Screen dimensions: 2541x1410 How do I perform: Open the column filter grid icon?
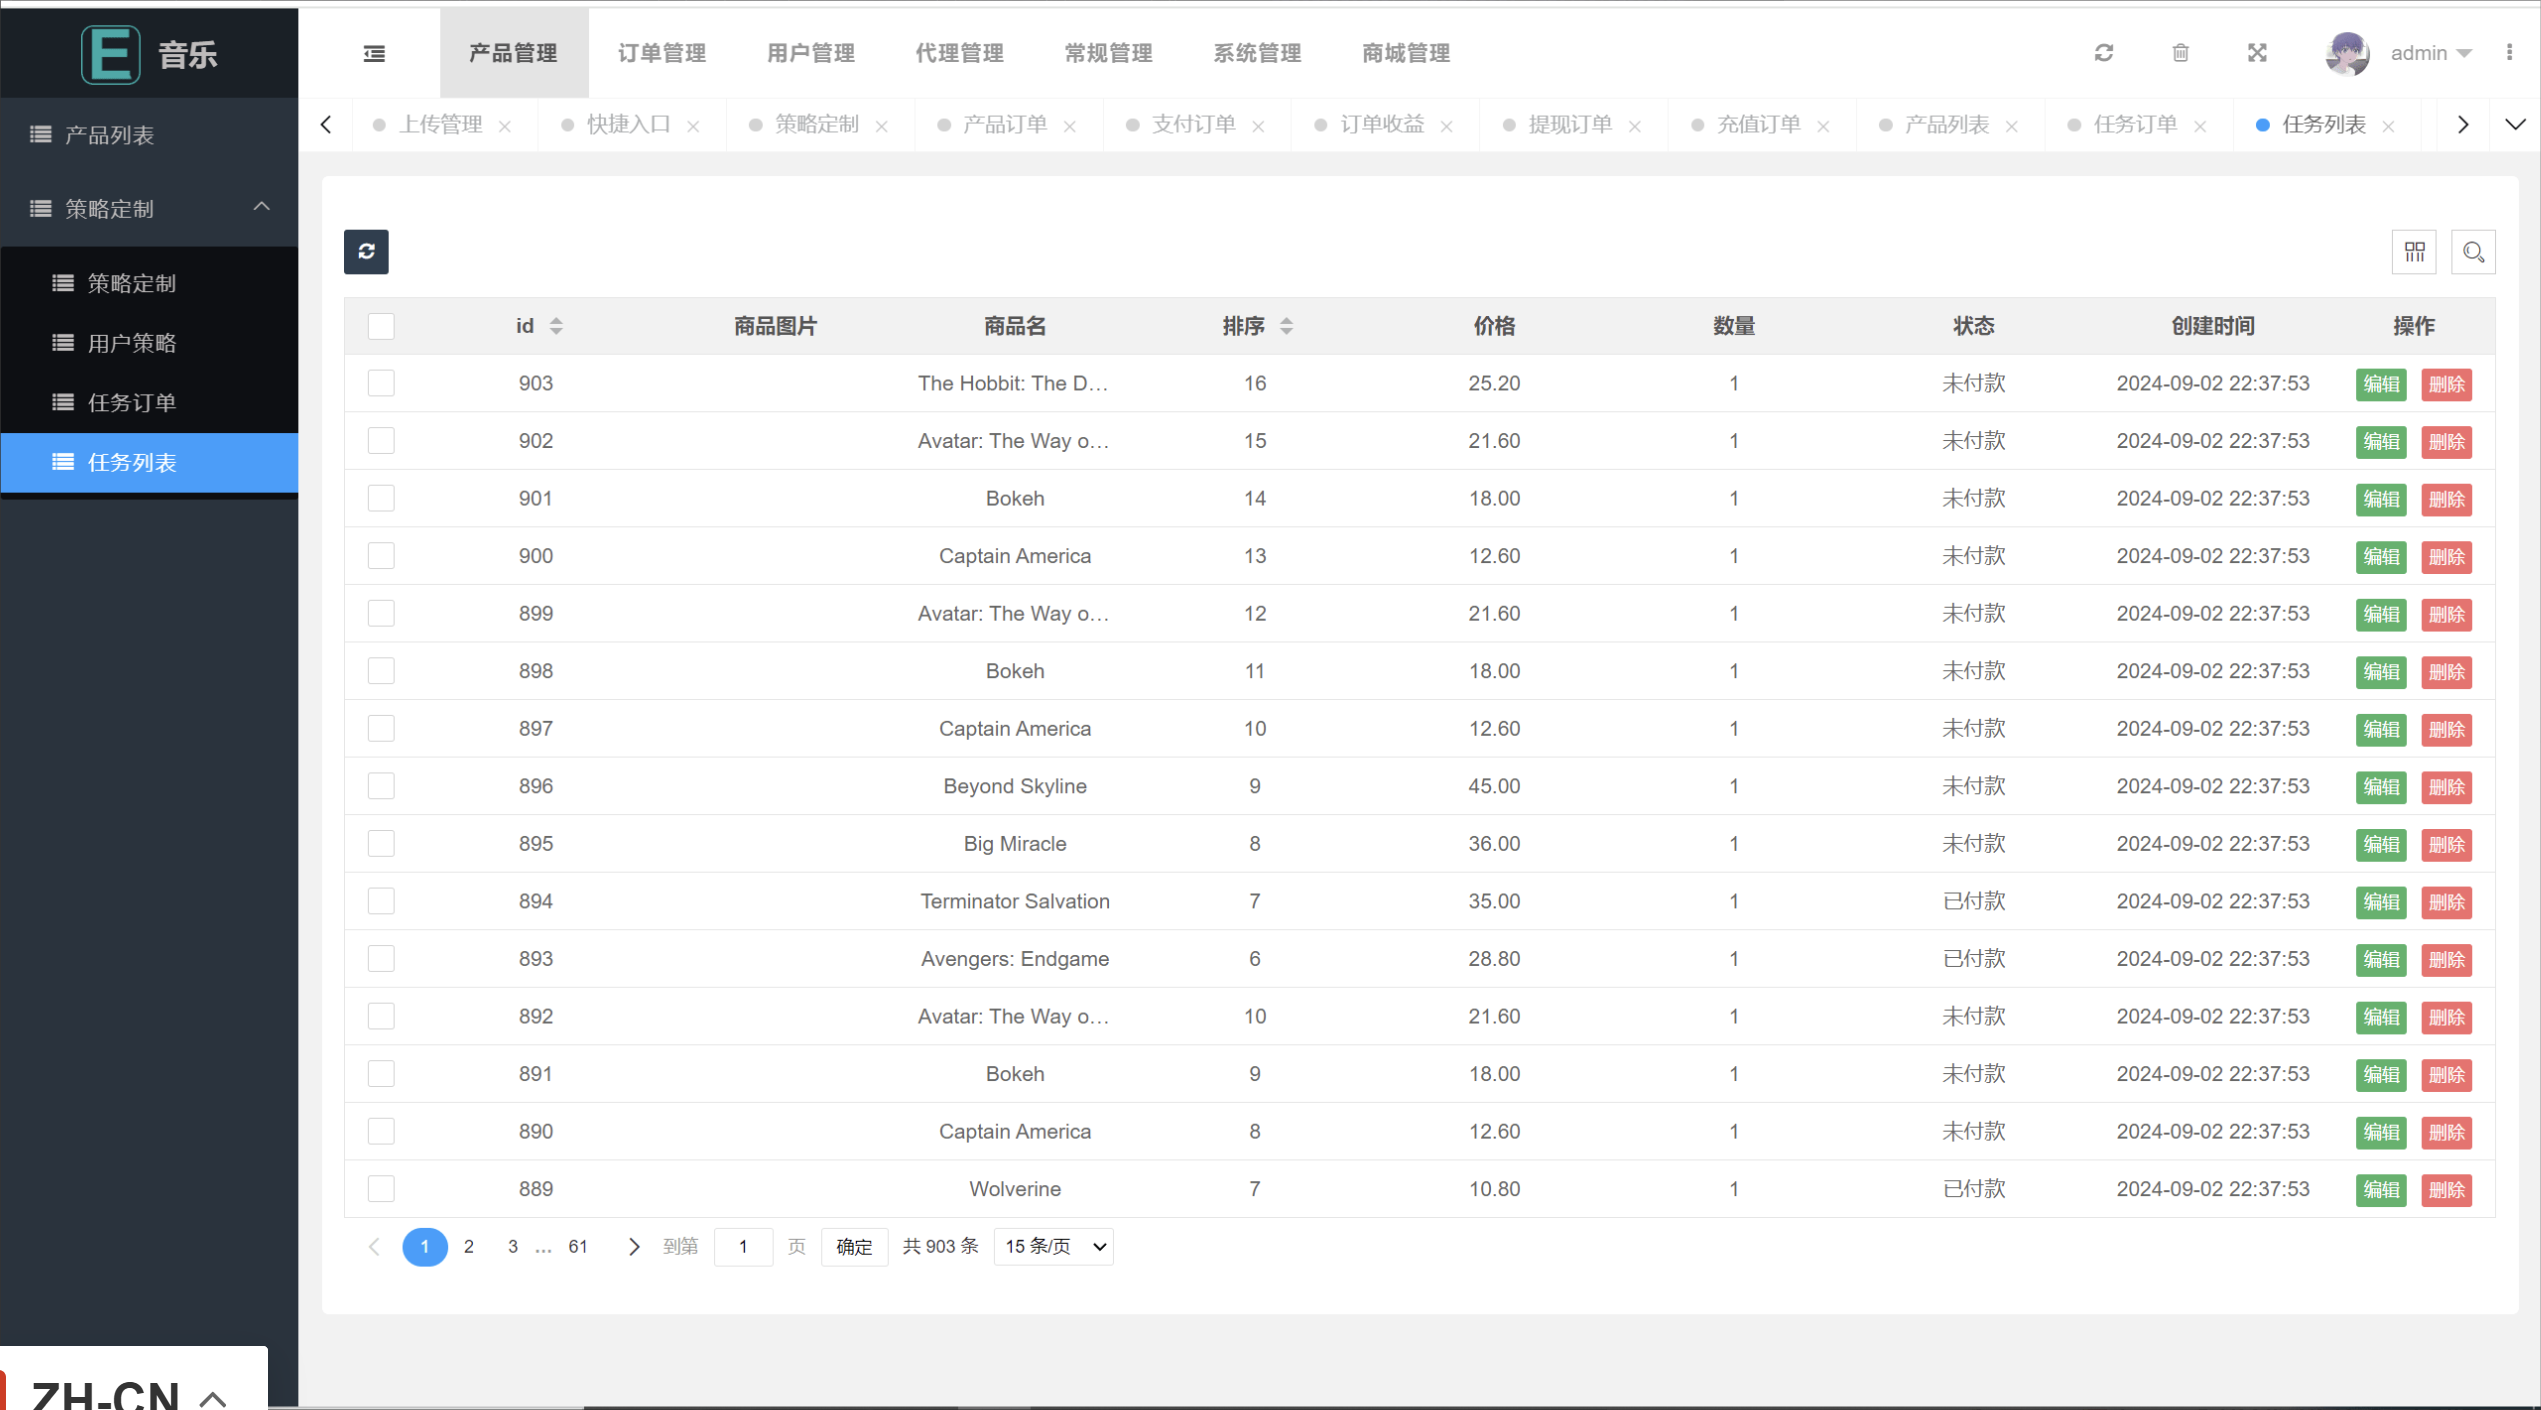2414,251
